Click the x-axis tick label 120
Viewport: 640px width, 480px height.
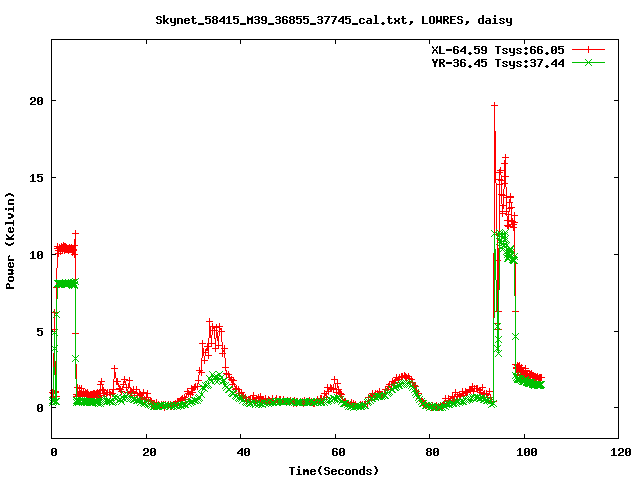(x=621, y=452)
